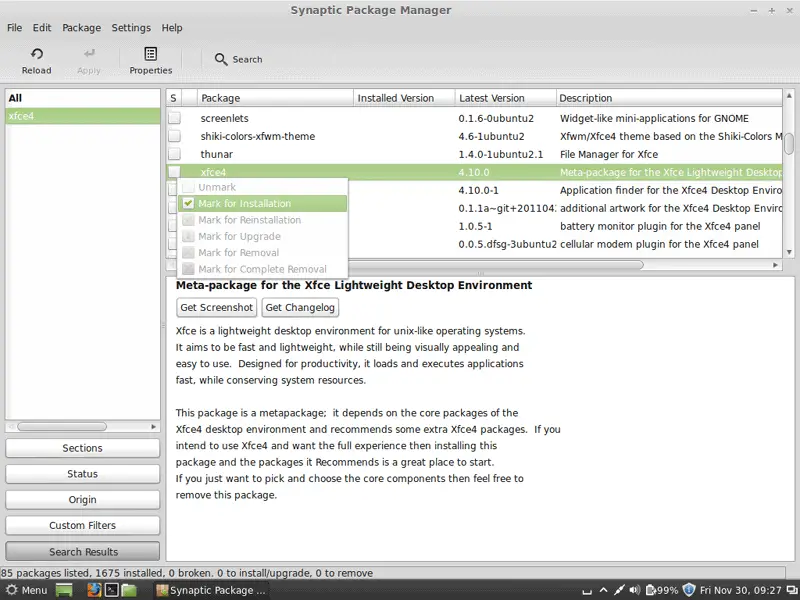
Task: Click the Get Changelog button
Action: click(300, 308)
